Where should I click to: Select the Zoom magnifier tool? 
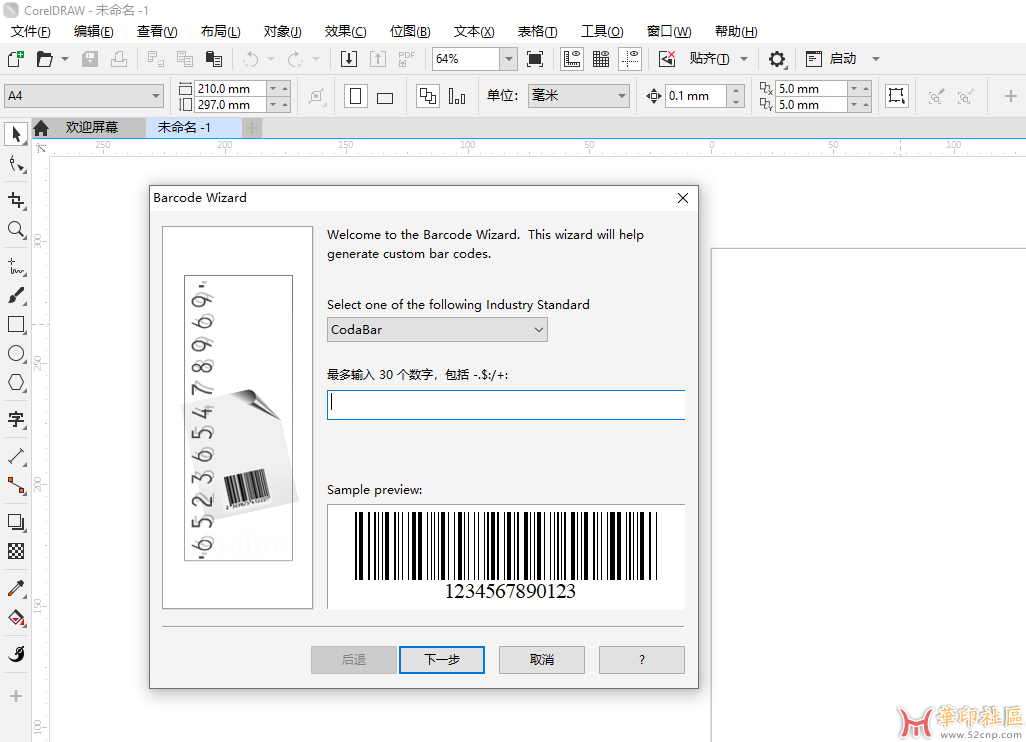(16, 230)
